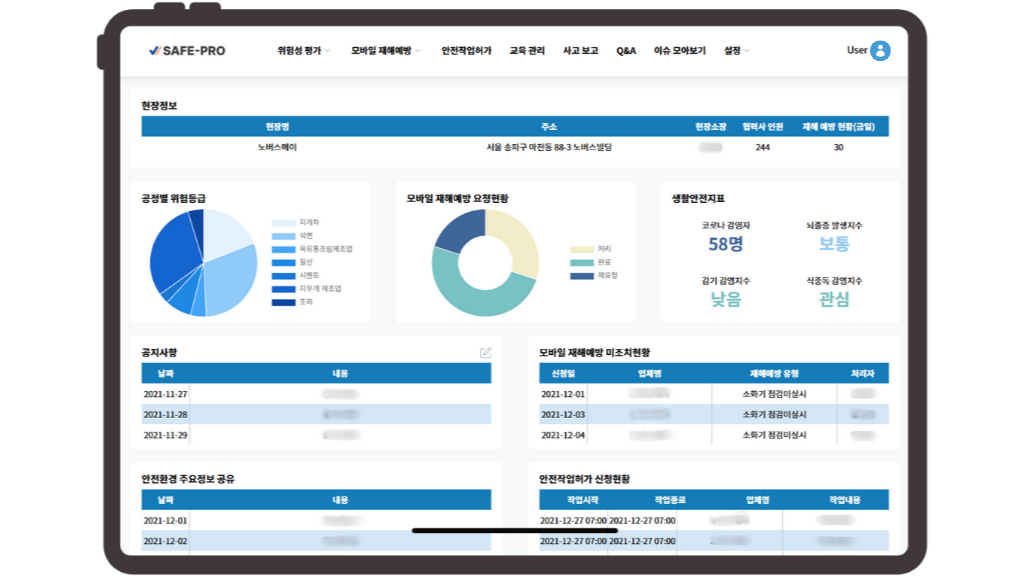Select the 처리 legend swatch in donut chart
The height and width of the screenshot is (576, 1024).
tap(582, 250)
